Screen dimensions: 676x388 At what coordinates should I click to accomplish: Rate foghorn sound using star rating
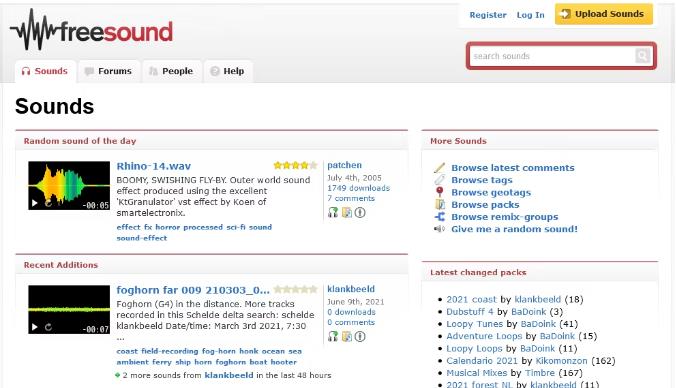pyautogui.click(x=296, y=289)
